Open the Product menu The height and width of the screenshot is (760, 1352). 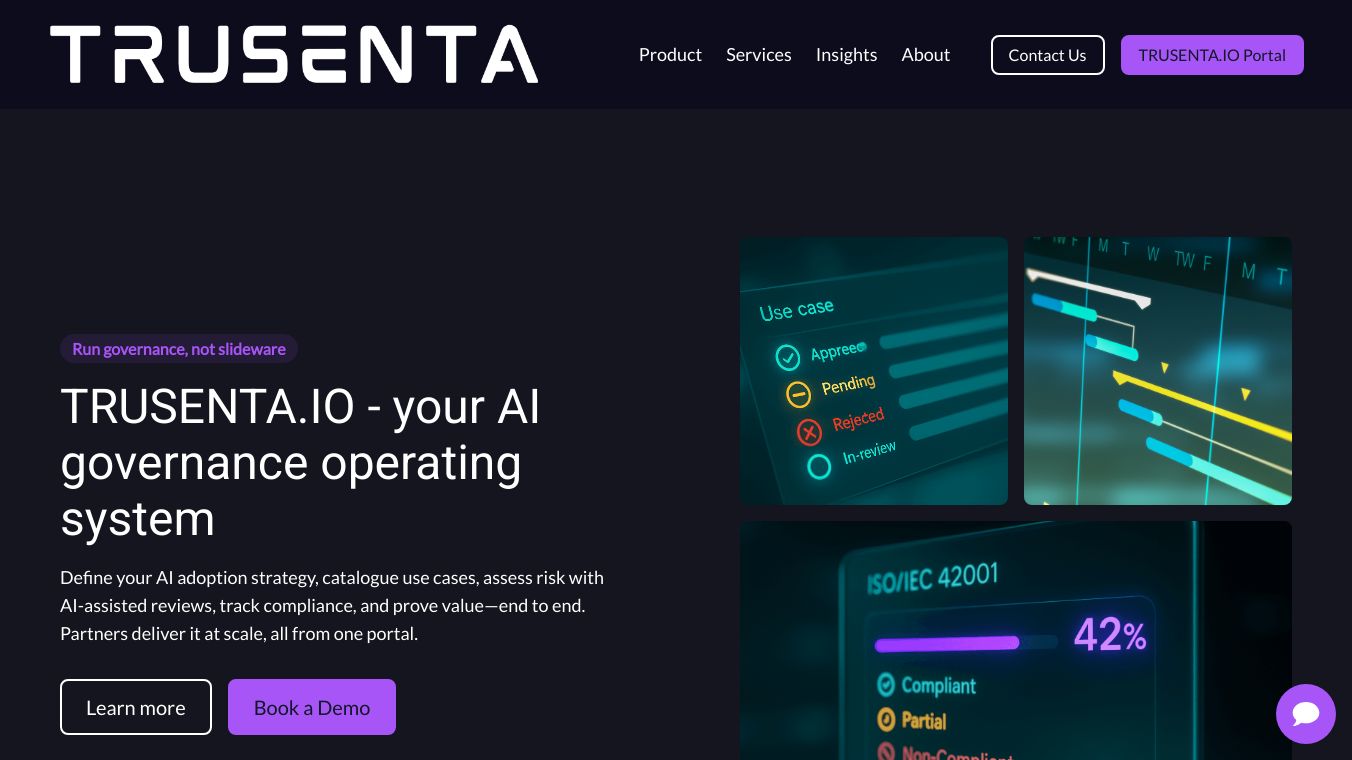[x=670, y=55]
